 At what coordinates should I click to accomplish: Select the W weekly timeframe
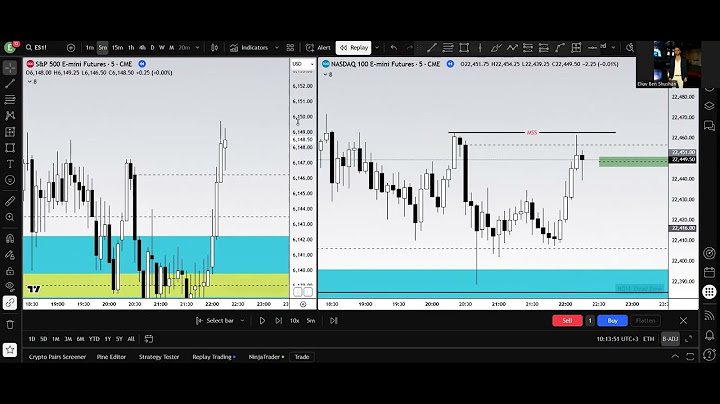coord(162,47)
